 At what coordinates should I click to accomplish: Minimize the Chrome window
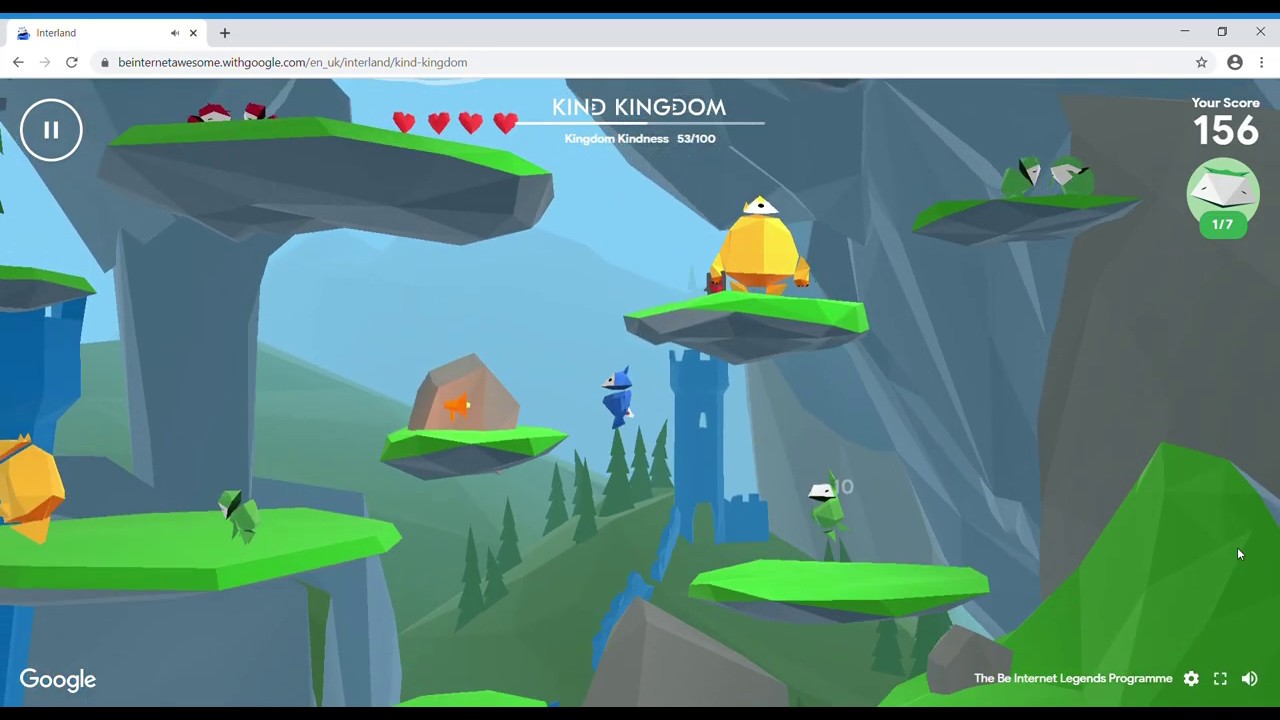(x=1184, y=32)
